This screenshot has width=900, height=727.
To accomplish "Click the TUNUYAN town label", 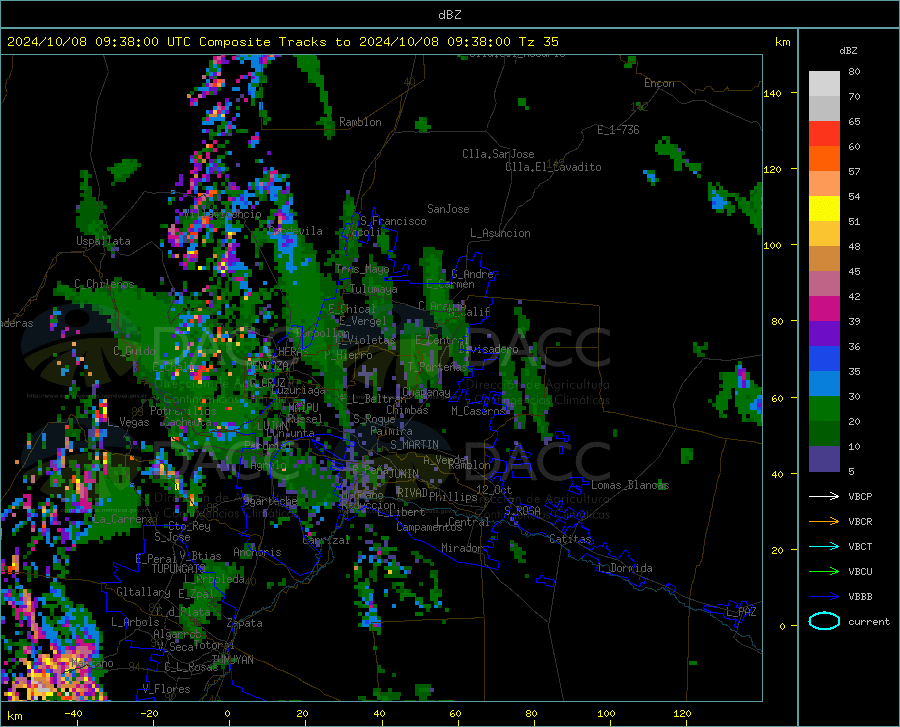I will (232, 660).
